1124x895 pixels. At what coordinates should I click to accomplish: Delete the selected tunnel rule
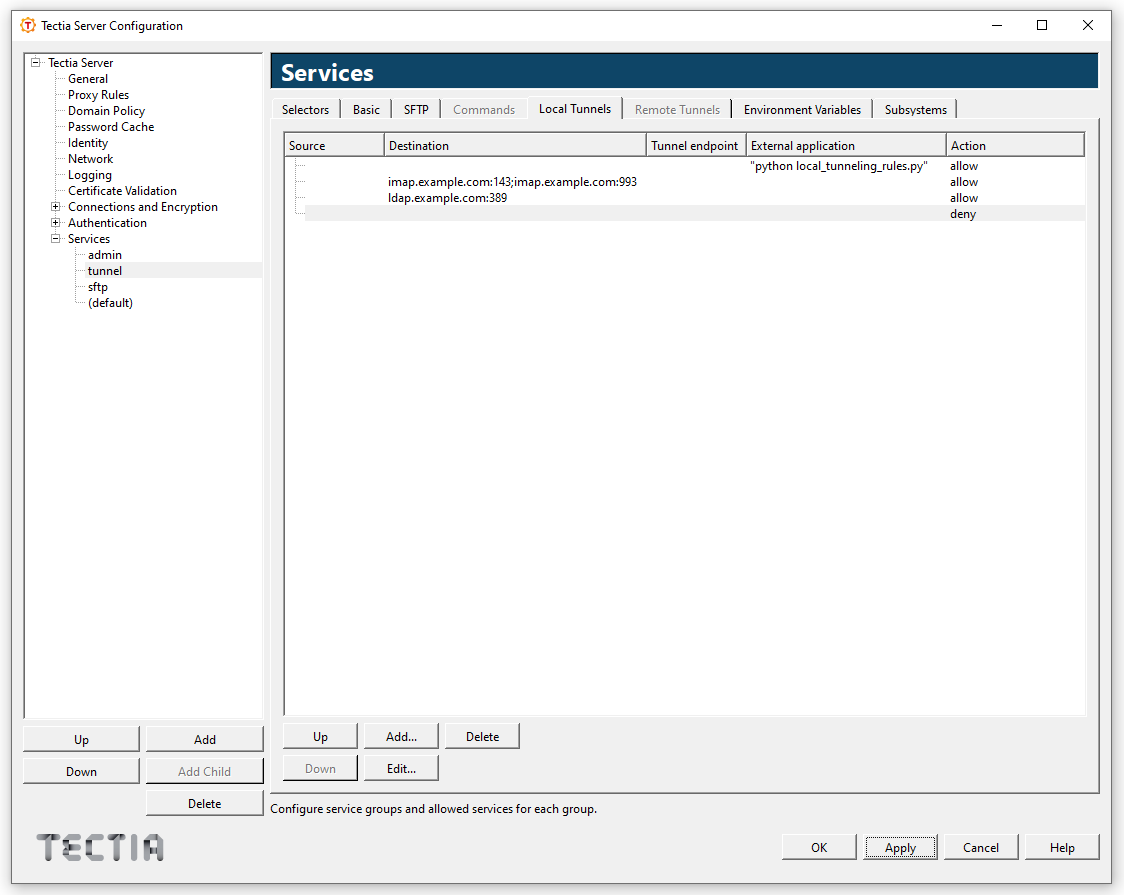point(482,737)
